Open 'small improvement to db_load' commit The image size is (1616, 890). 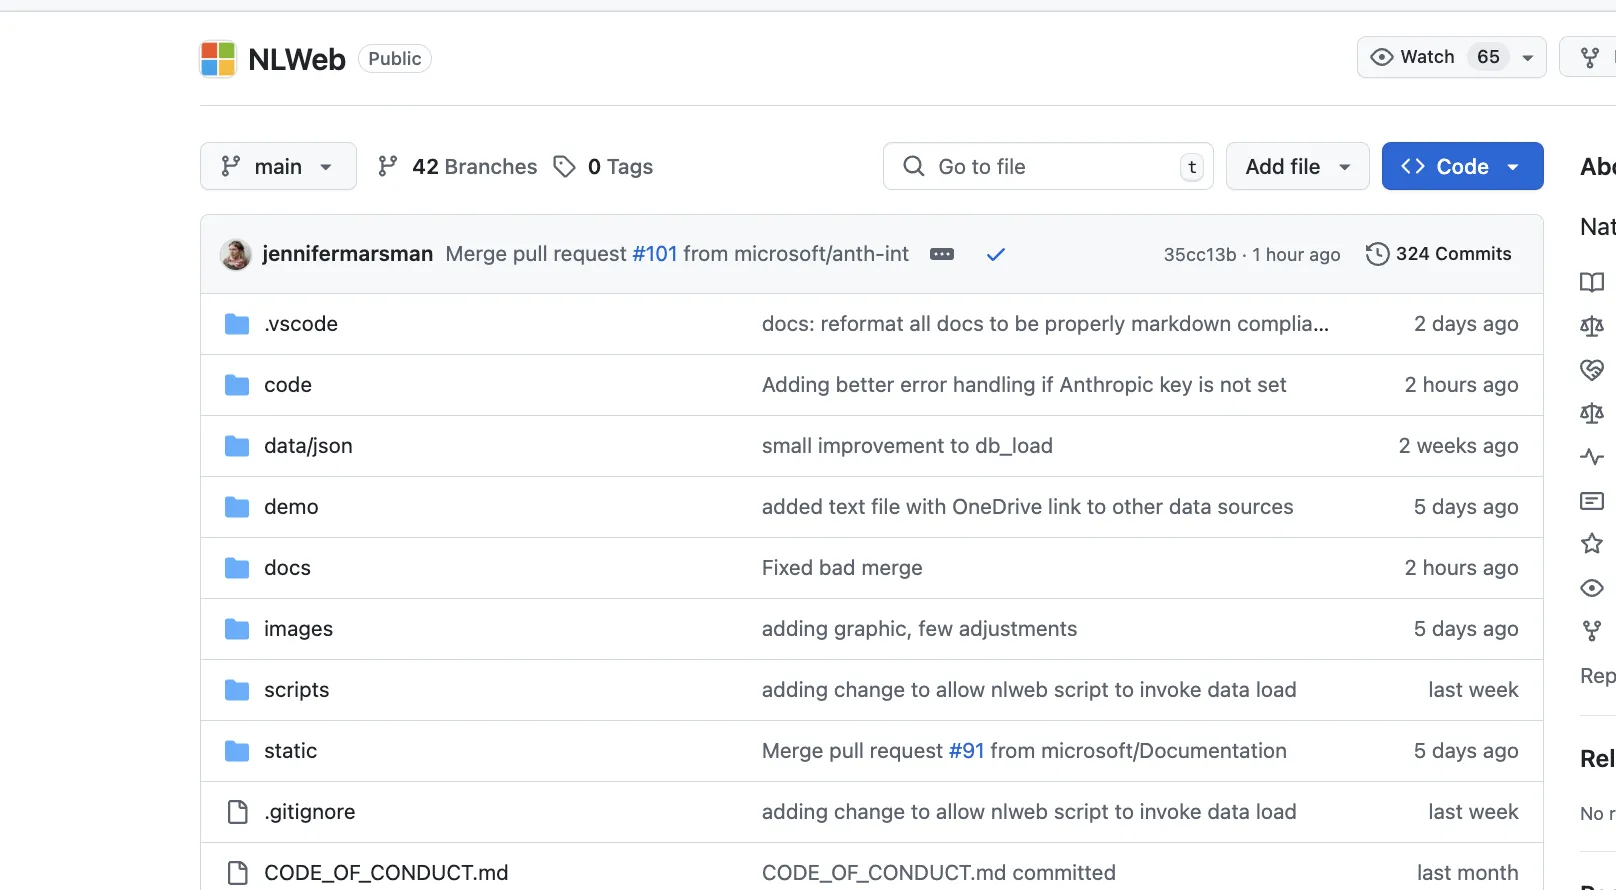click(907, 446)
